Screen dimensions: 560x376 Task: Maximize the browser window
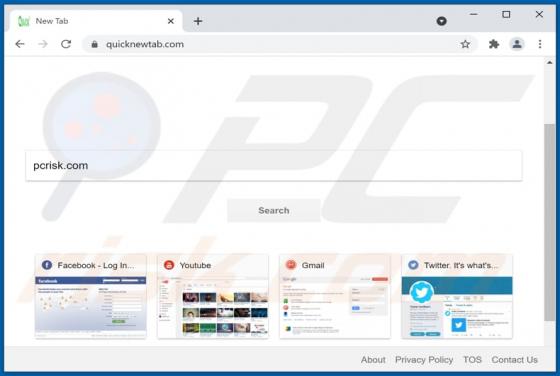click(x=506, y=14)
